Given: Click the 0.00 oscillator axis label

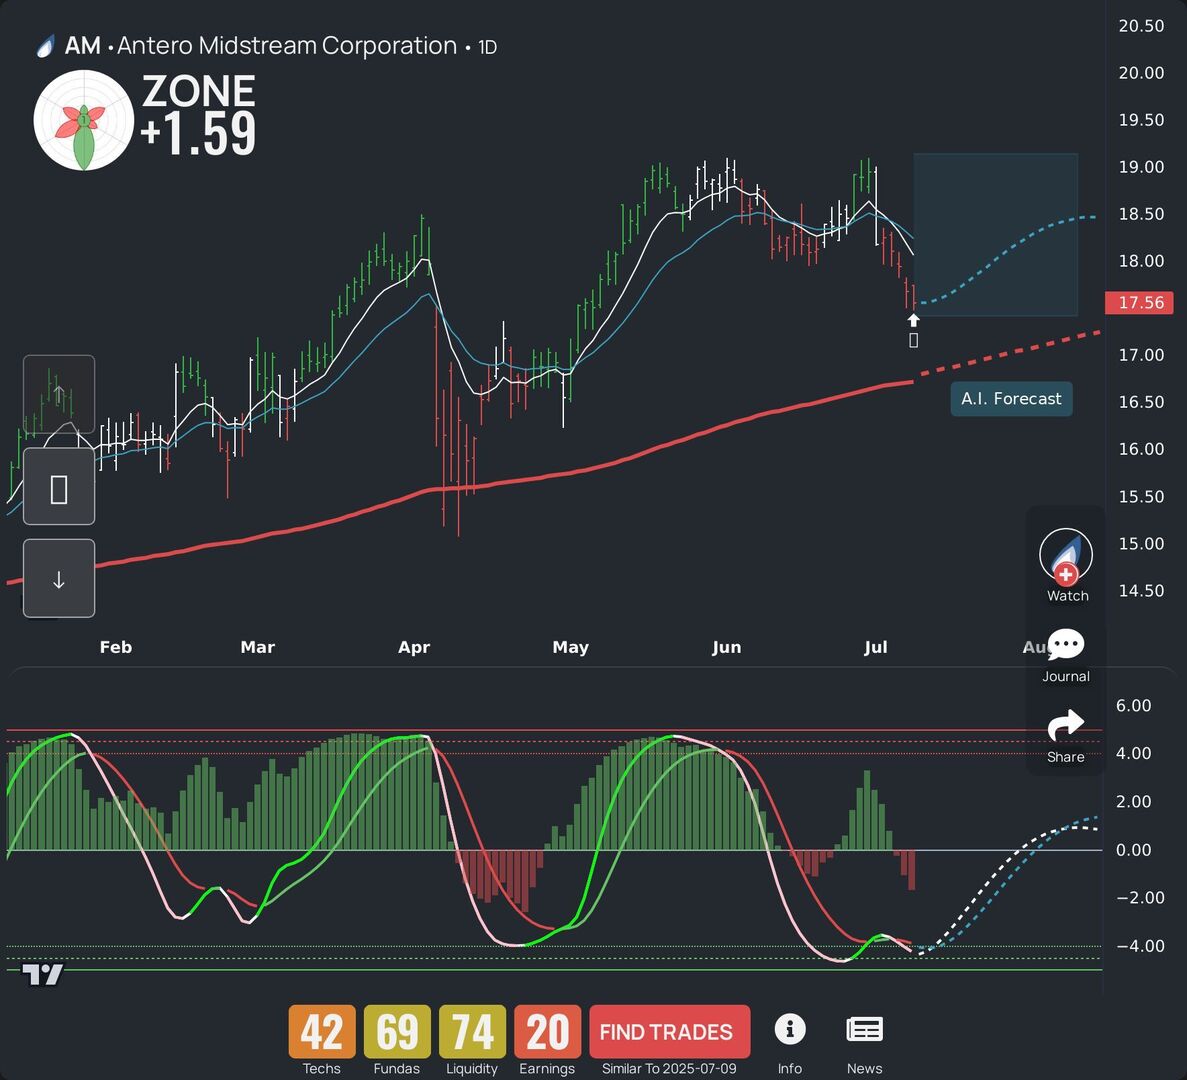Looking at the screenshot, I should click(x=1133, y=850).
